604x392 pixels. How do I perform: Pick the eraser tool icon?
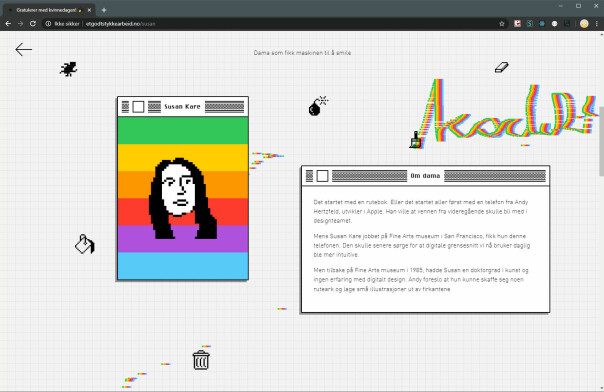click(x=502, y=67)
